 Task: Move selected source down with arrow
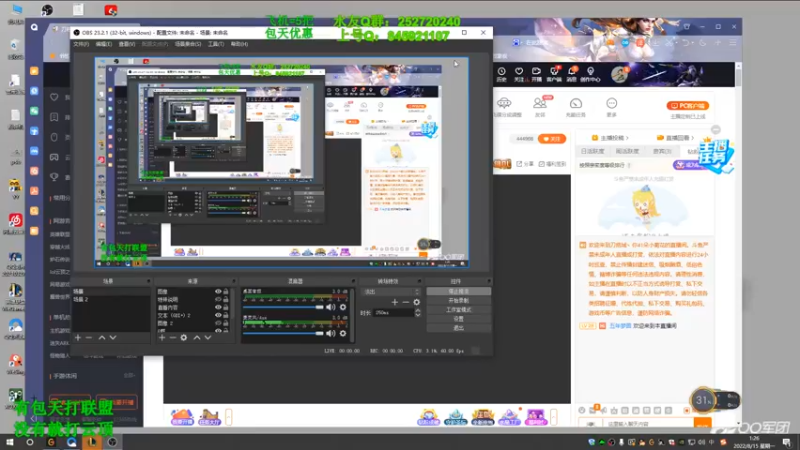[x=208, y=338]
